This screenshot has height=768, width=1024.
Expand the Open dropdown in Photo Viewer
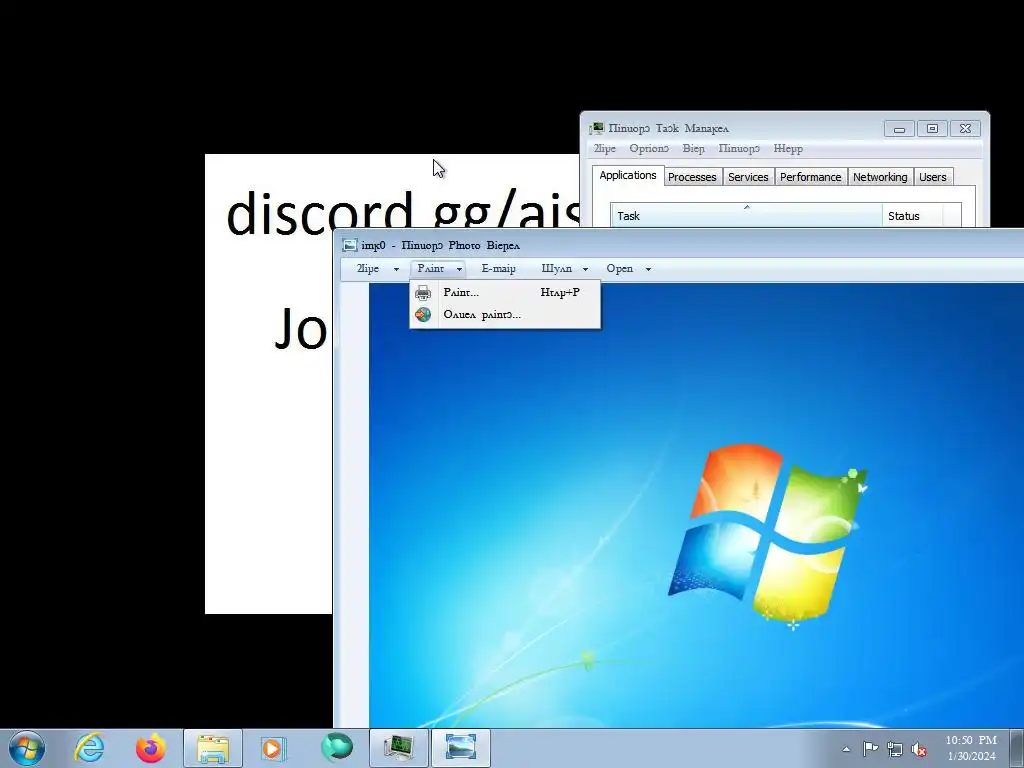pyautogui.click(x=628, y=268)
